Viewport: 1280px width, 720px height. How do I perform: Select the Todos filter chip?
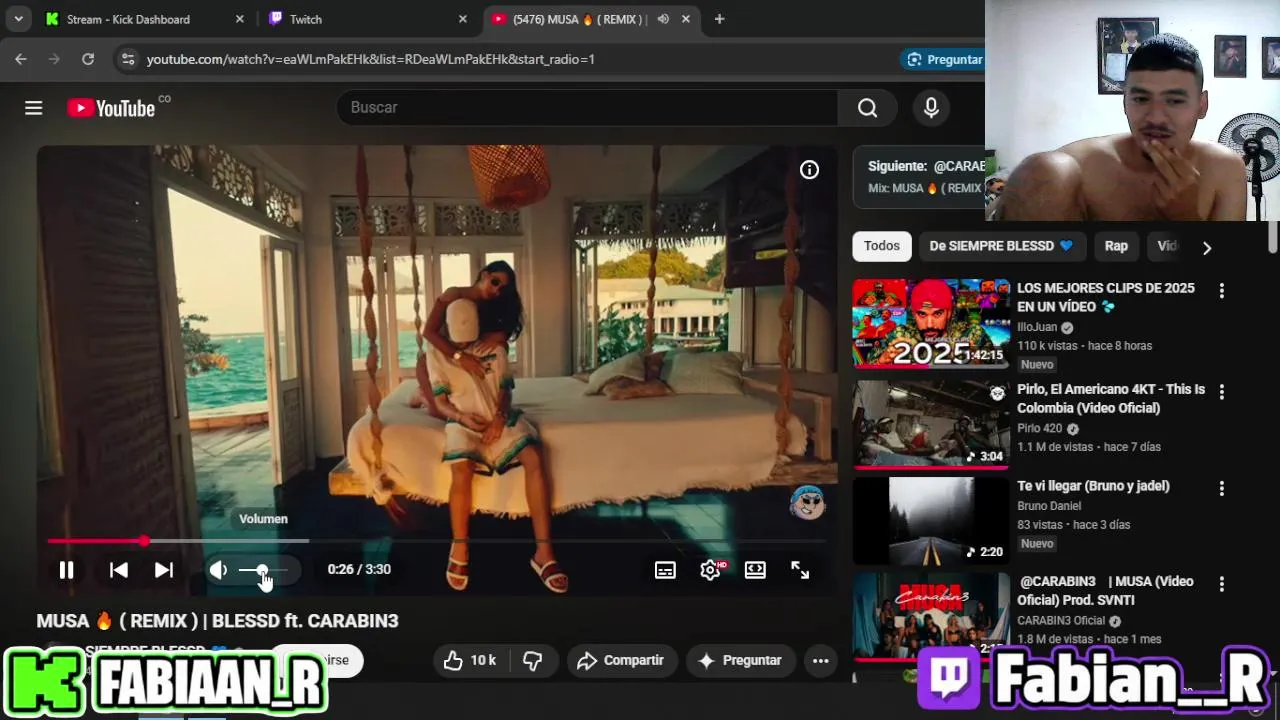882,246
